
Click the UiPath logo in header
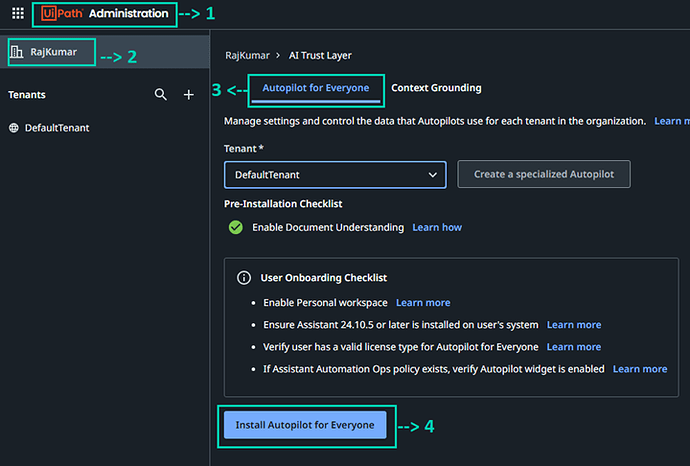62,13
